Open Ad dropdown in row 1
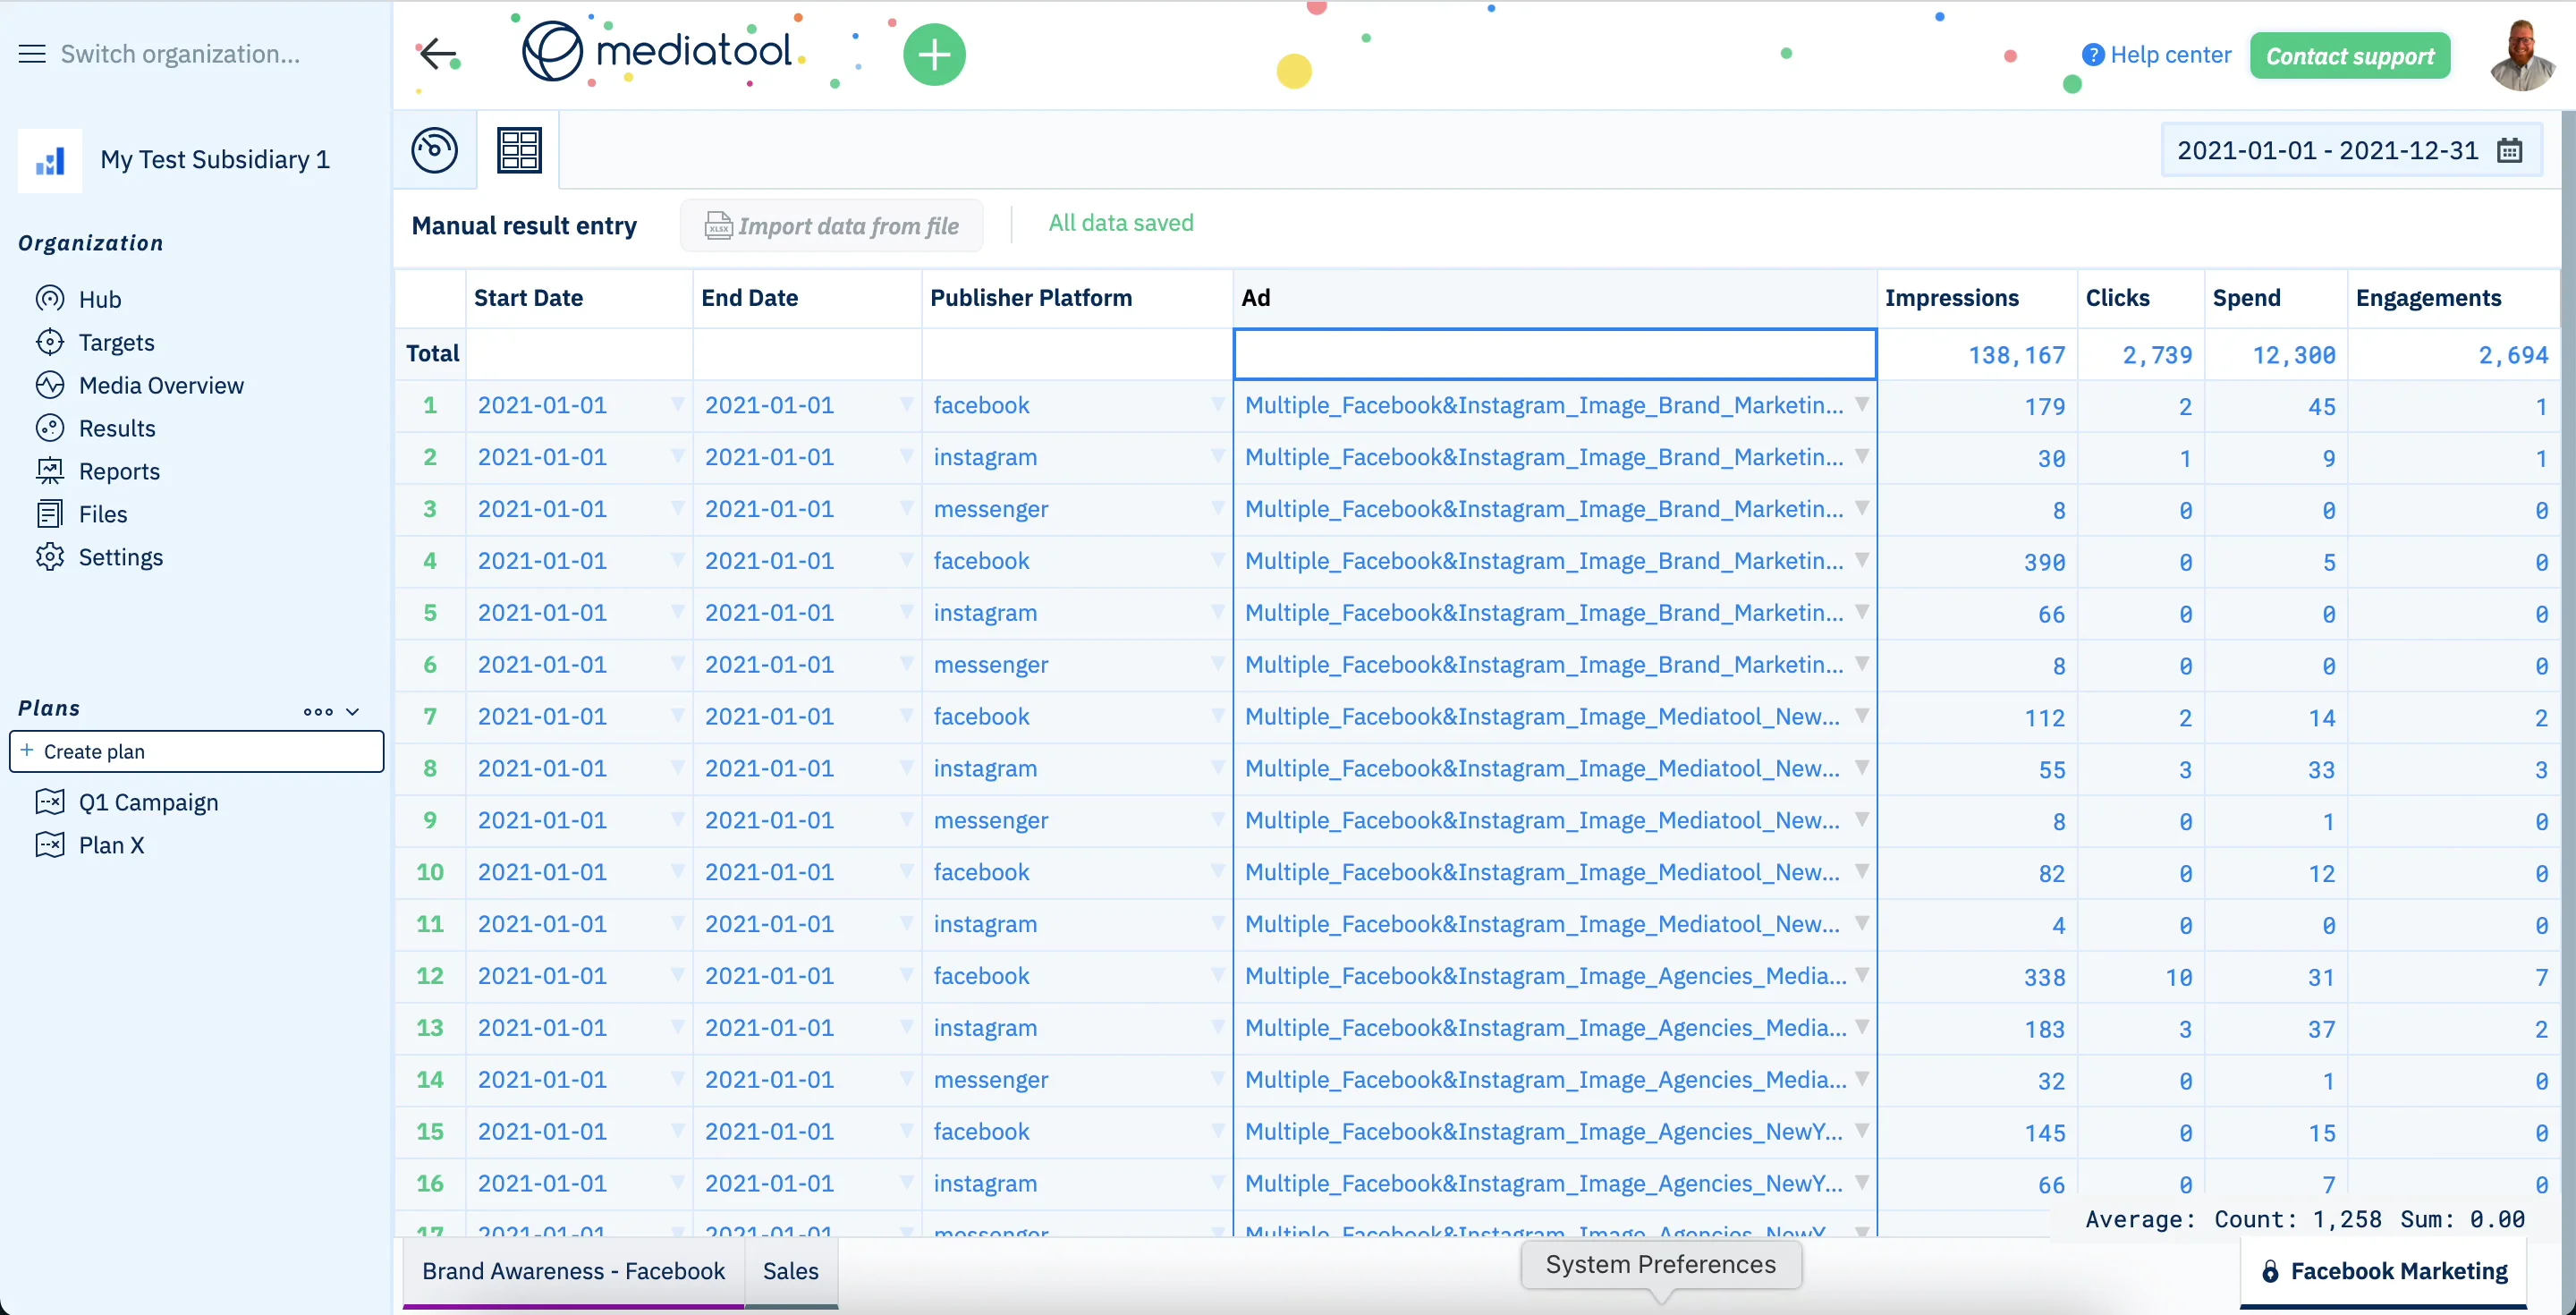The height and width of the screenshot is (1315, 2576). [1862, 404]
